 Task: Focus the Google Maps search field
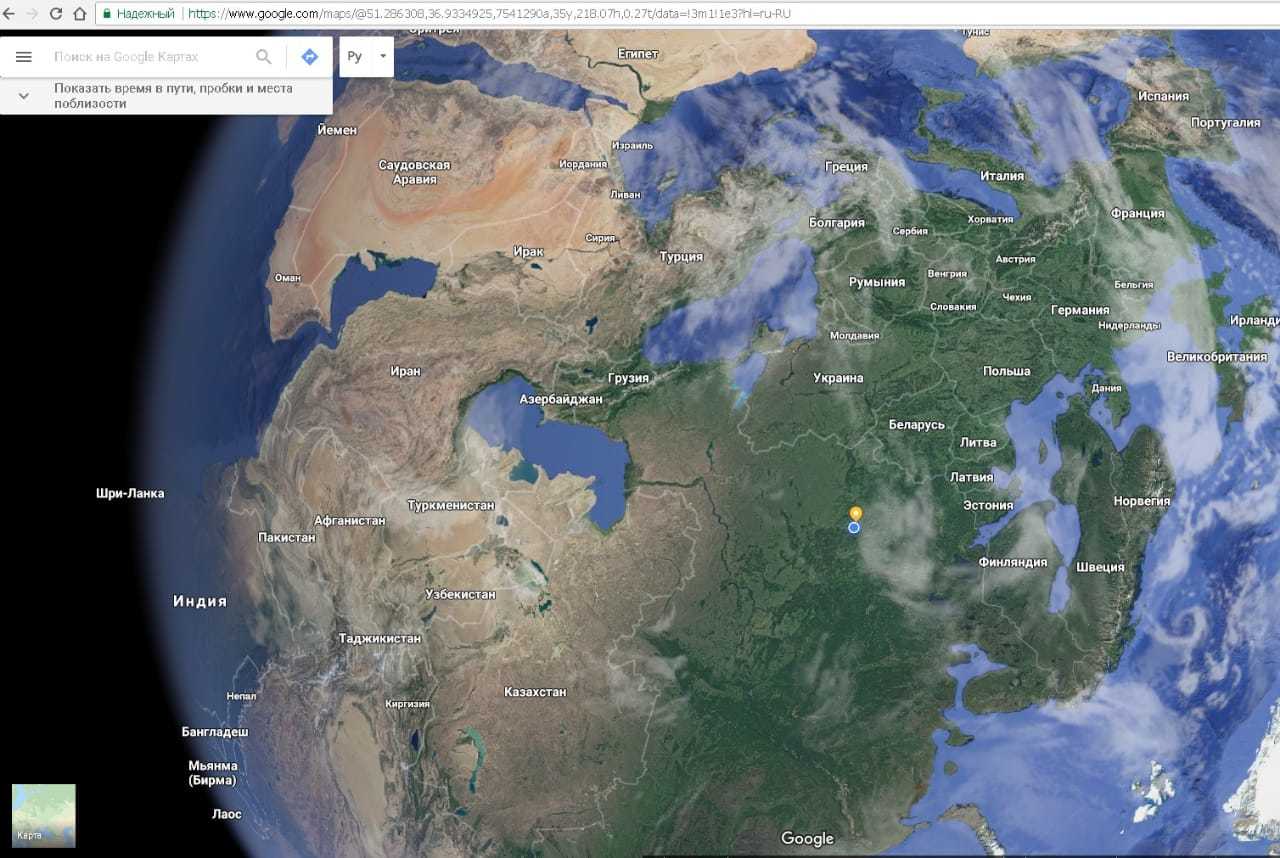150,57
